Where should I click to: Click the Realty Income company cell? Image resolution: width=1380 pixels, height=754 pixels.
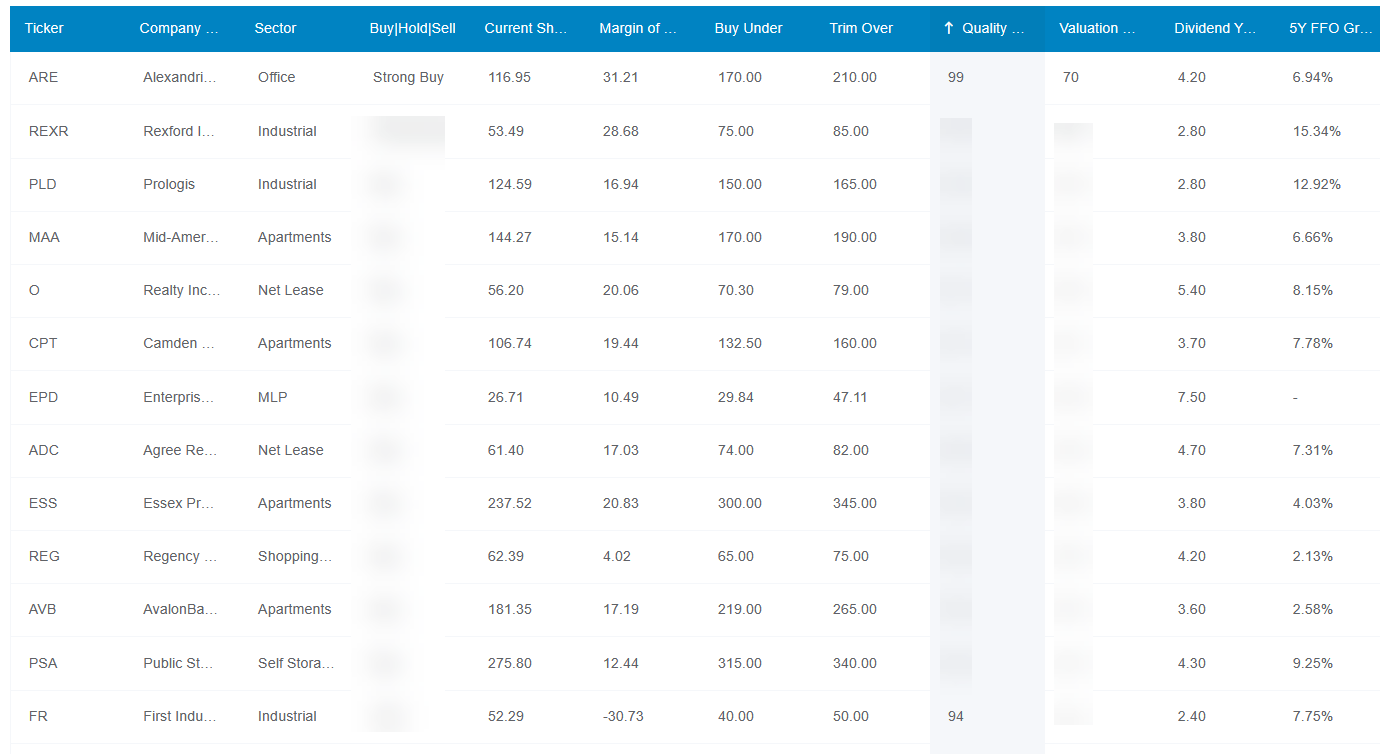point(177,290)
